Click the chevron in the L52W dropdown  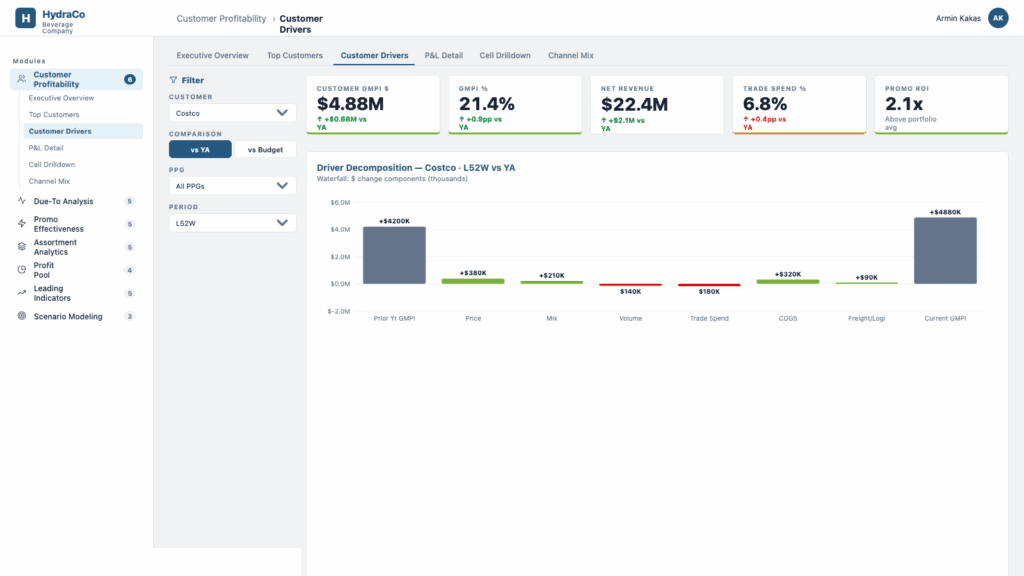point(282,223)
